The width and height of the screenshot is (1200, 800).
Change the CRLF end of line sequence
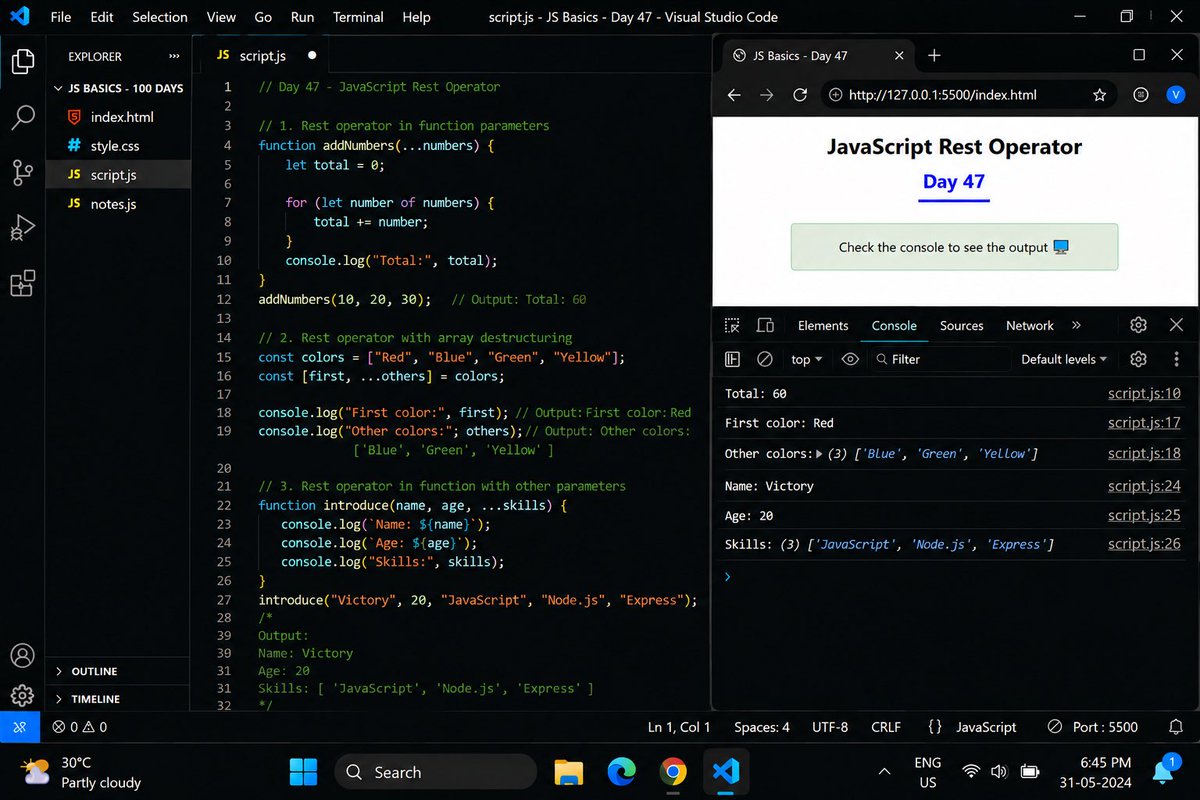pos(885,727)
